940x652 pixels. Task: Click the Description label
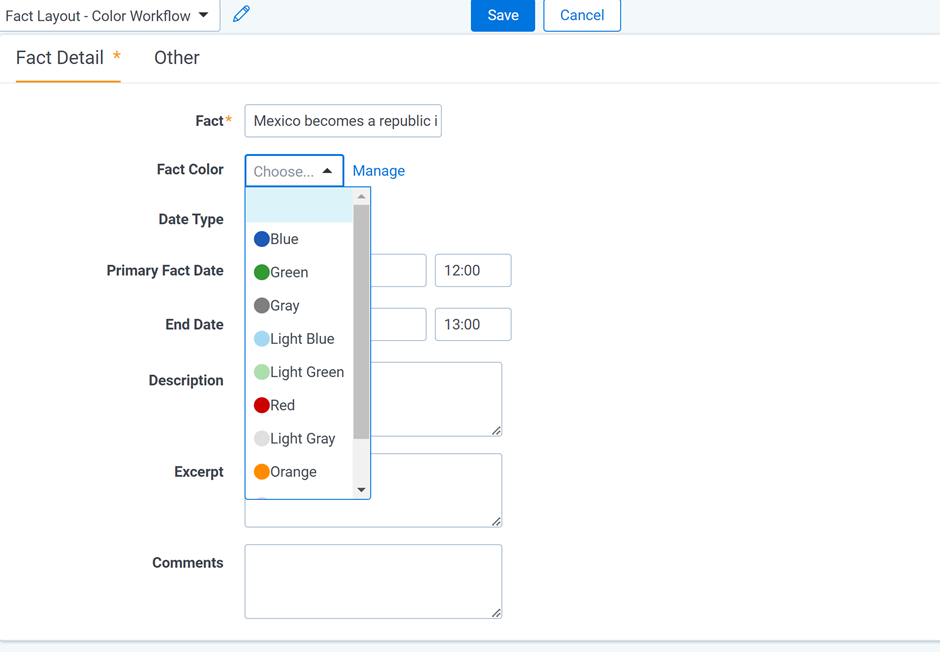(x=186, y=381)
